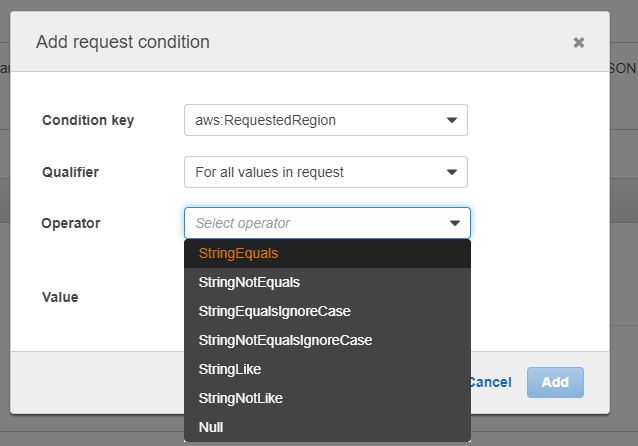Click the Qualifier dropdown arrow
This screenshot has height=446, width=638.
[452, 172]
